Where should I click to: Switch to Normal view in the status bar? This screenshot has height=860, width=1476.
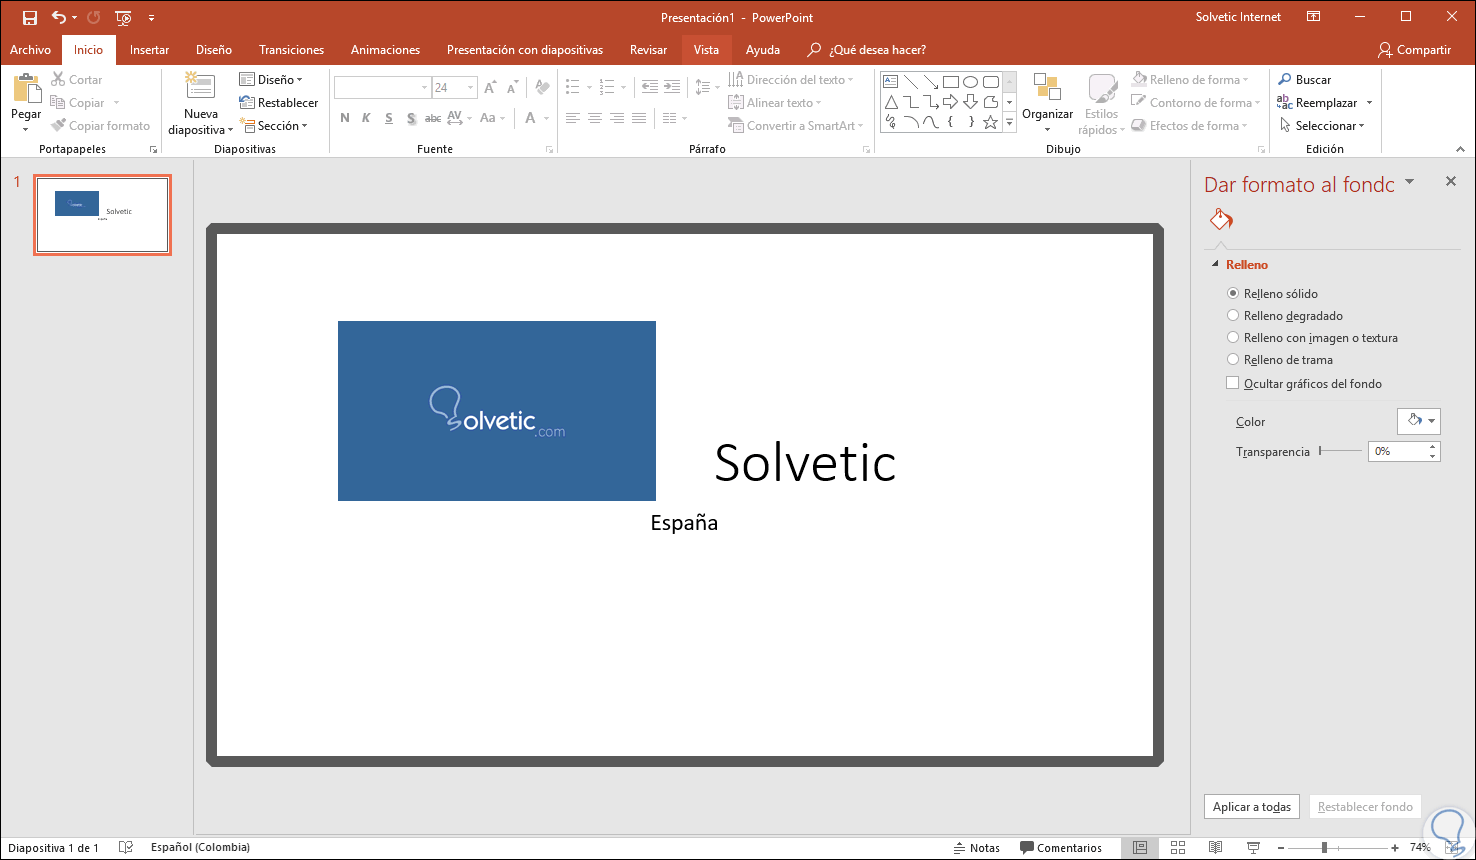[1139, 848]
